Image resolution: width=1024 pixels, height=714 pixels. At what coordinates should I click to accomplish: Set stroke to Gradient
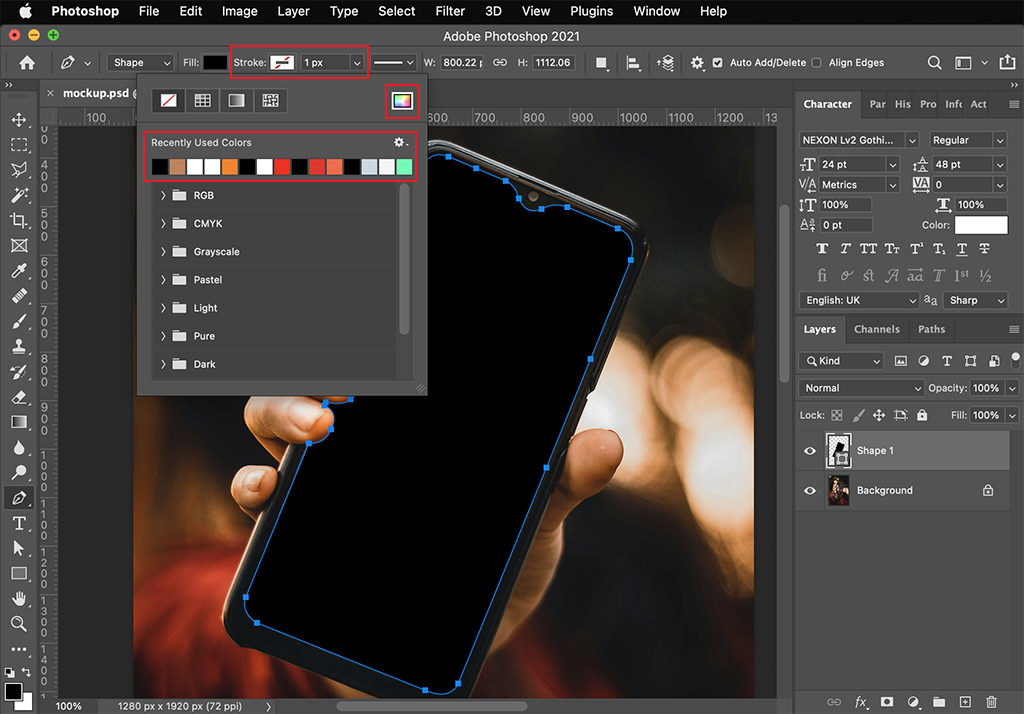pos(236,101)
